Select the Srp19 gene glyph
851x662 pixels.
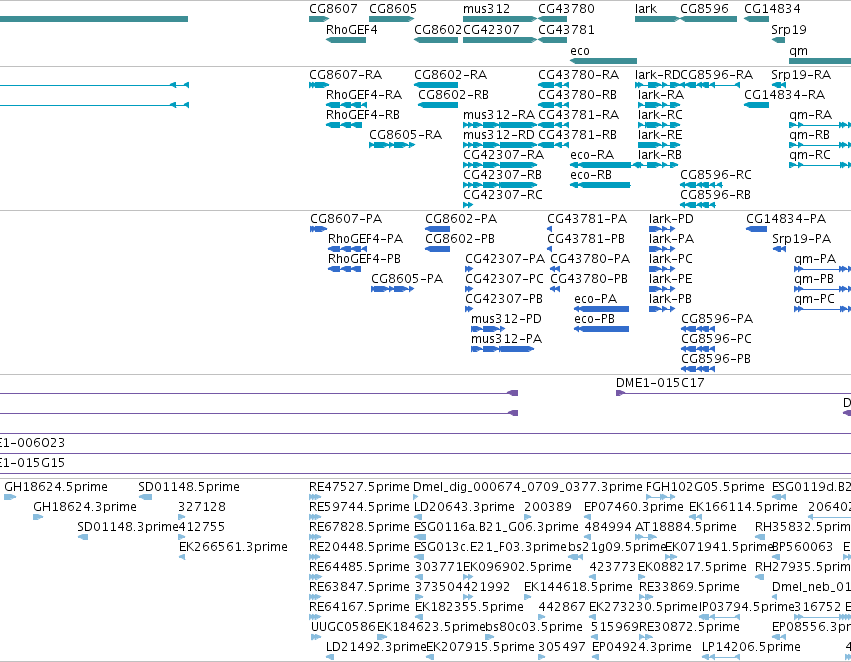778,40
